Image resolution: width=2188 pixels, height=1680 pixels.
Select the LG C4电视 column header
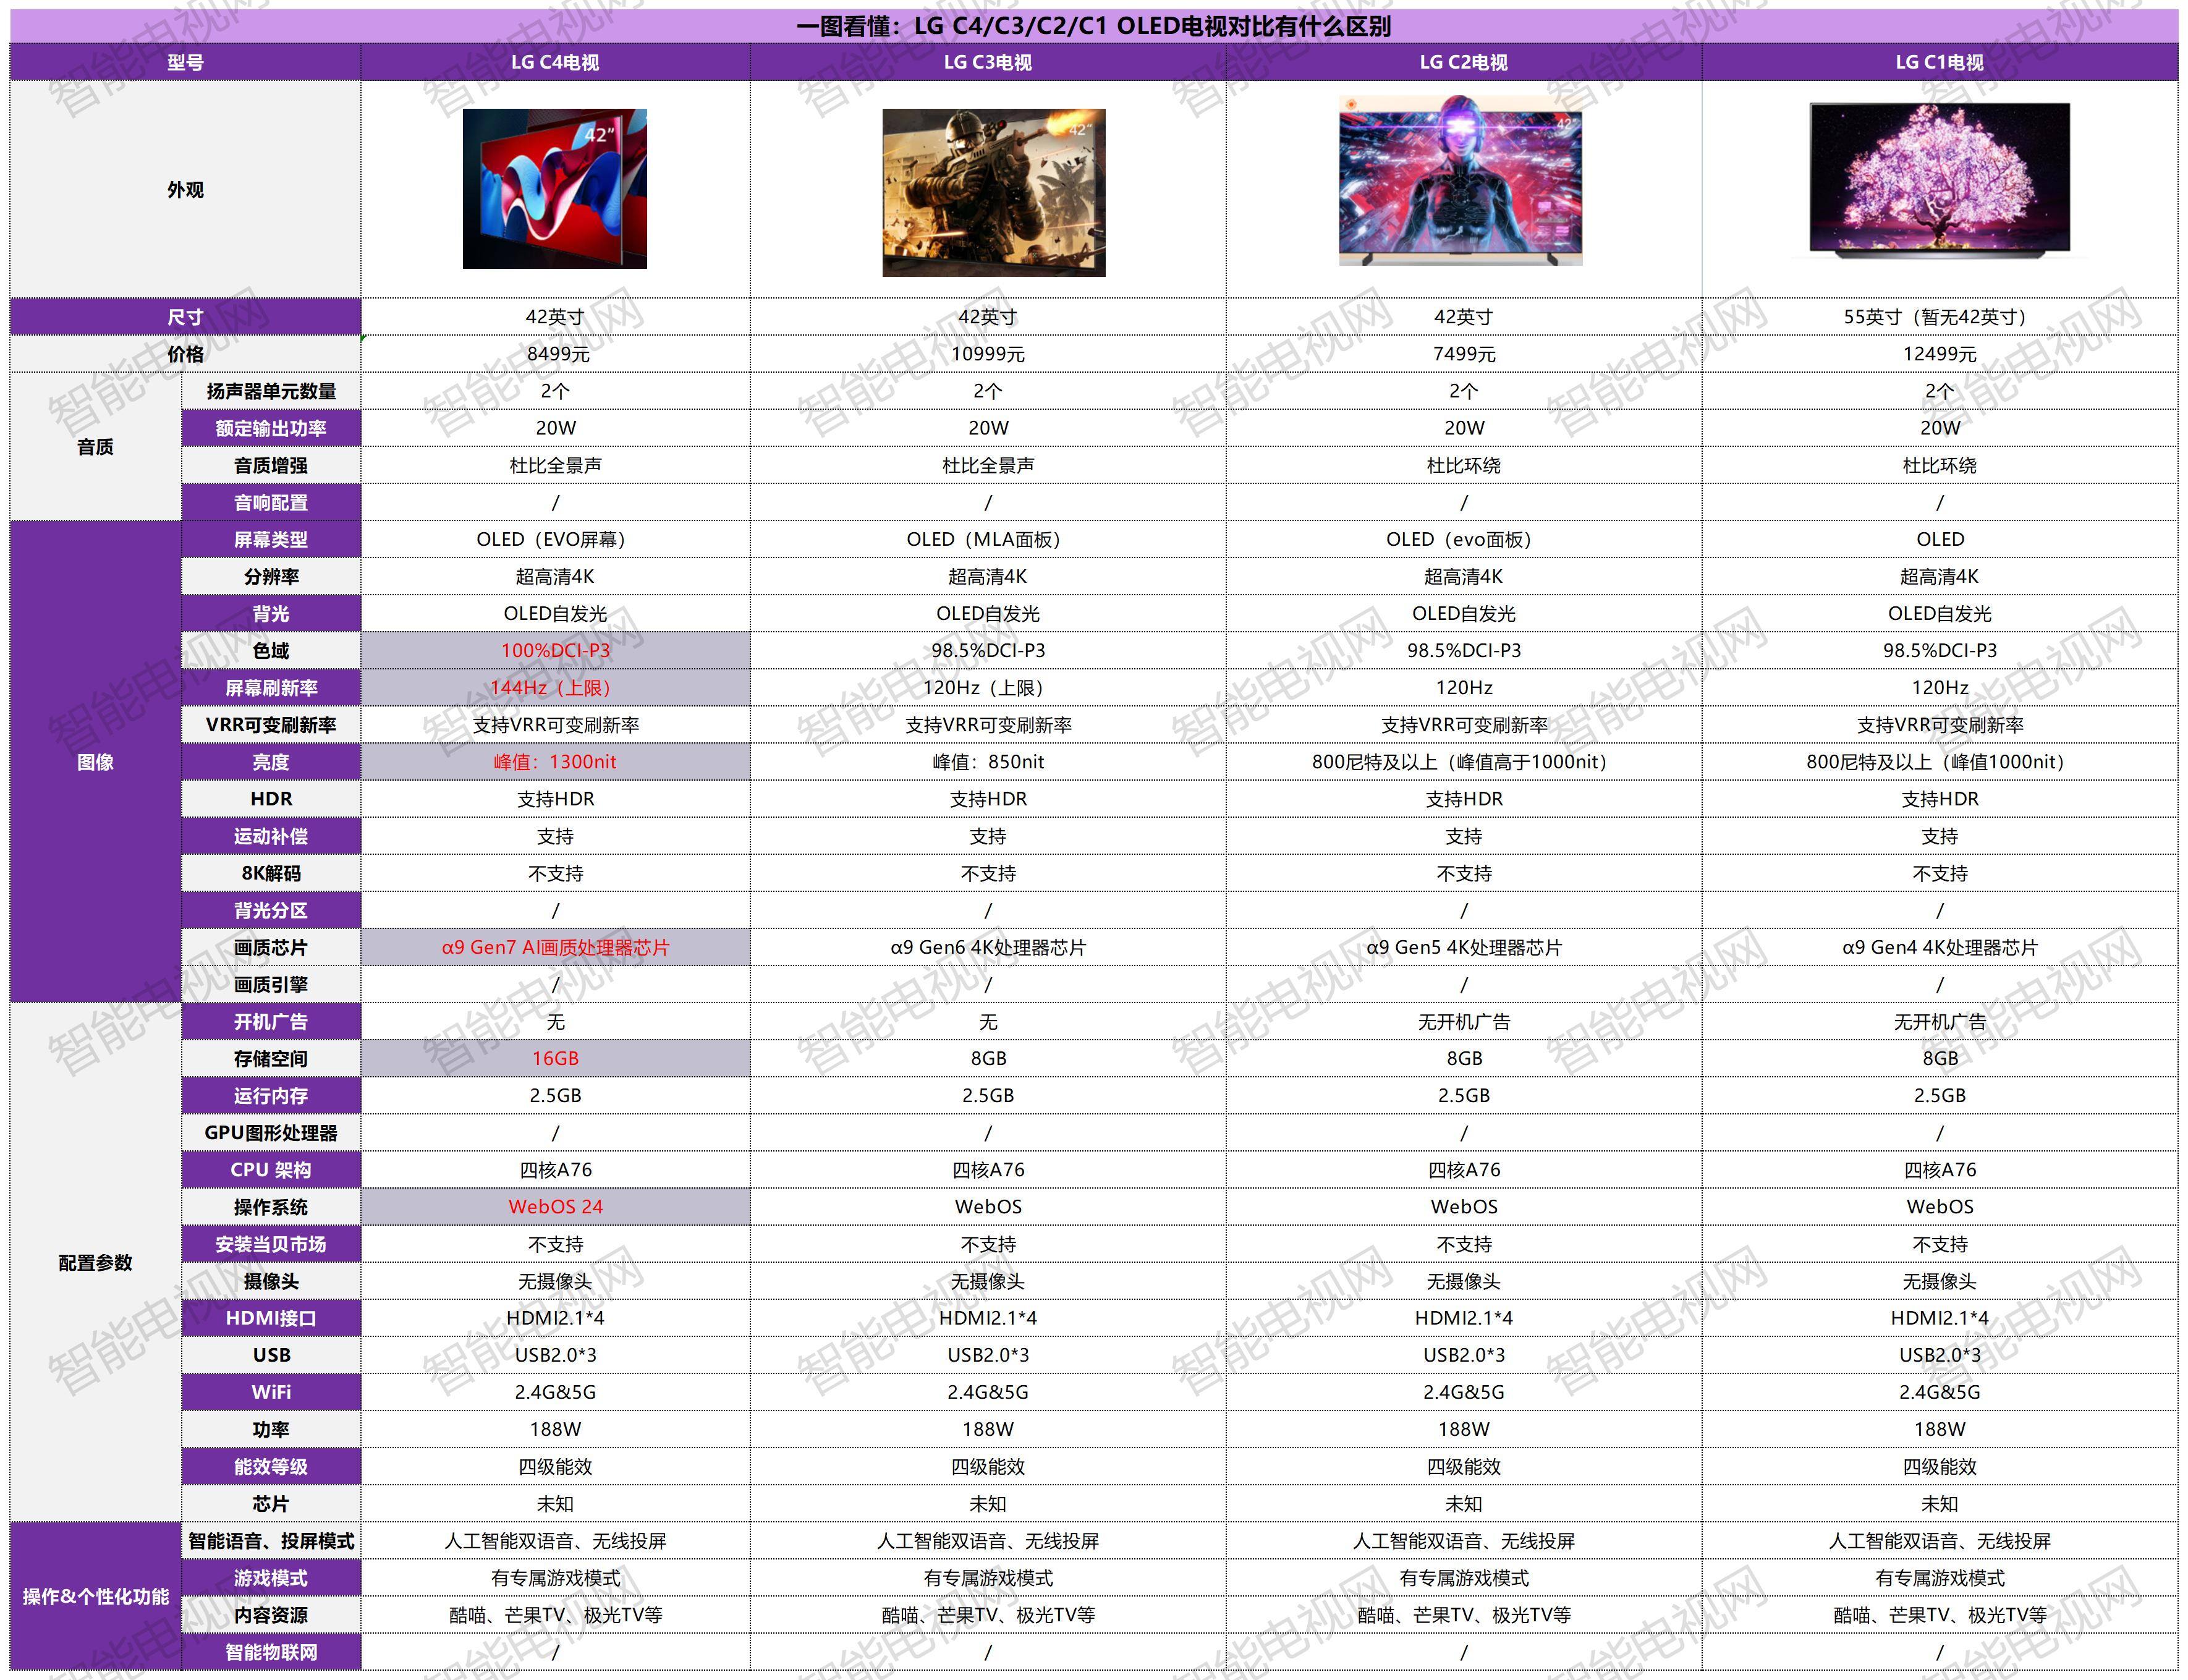pos(555,62)
